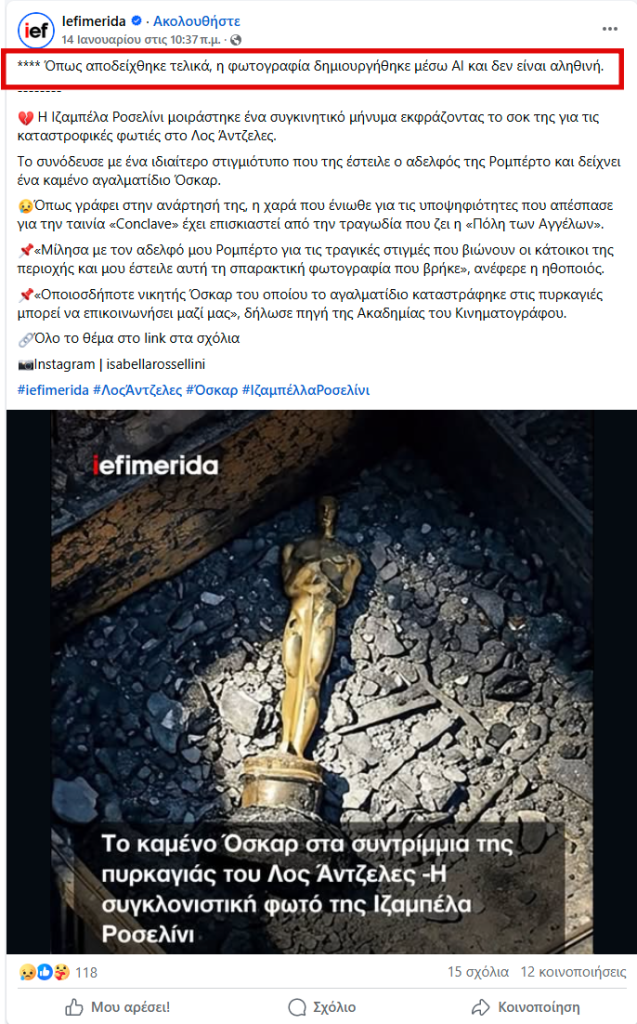Click the Κοινοποίηση share button label

(x=539, y=1007)
